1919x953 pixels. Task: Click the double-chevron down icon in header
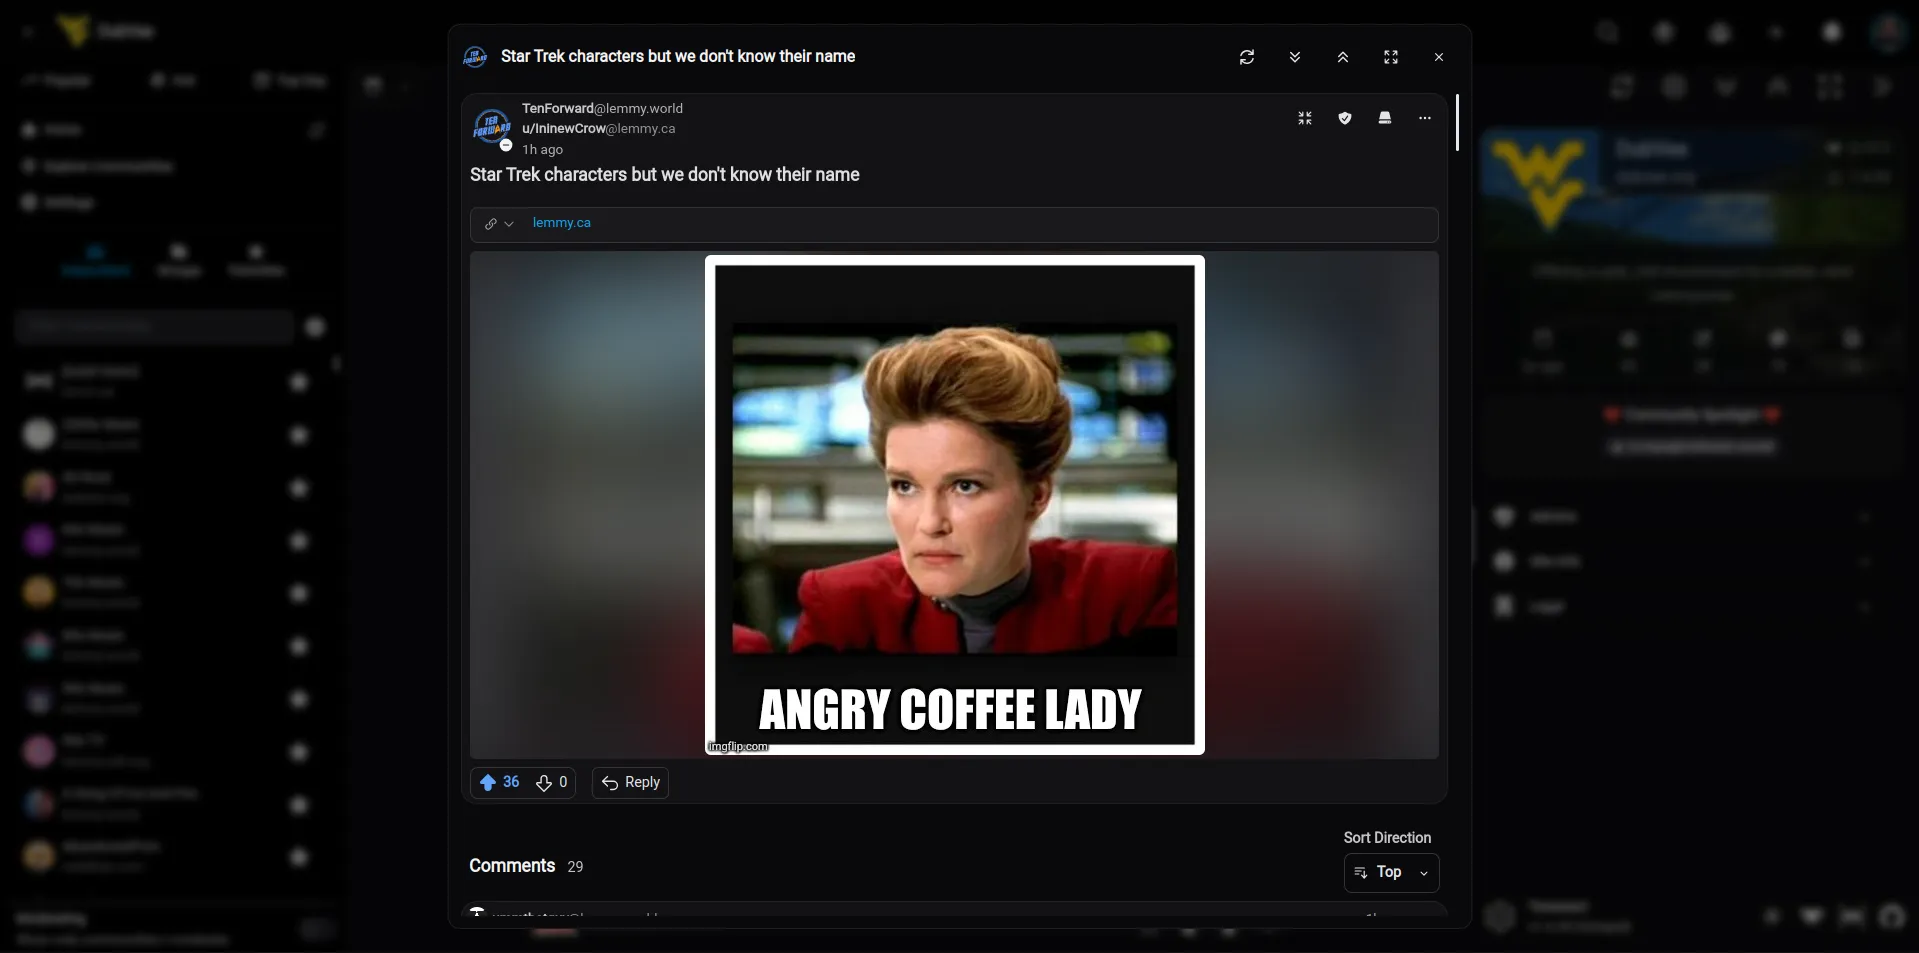point(1295,57)
